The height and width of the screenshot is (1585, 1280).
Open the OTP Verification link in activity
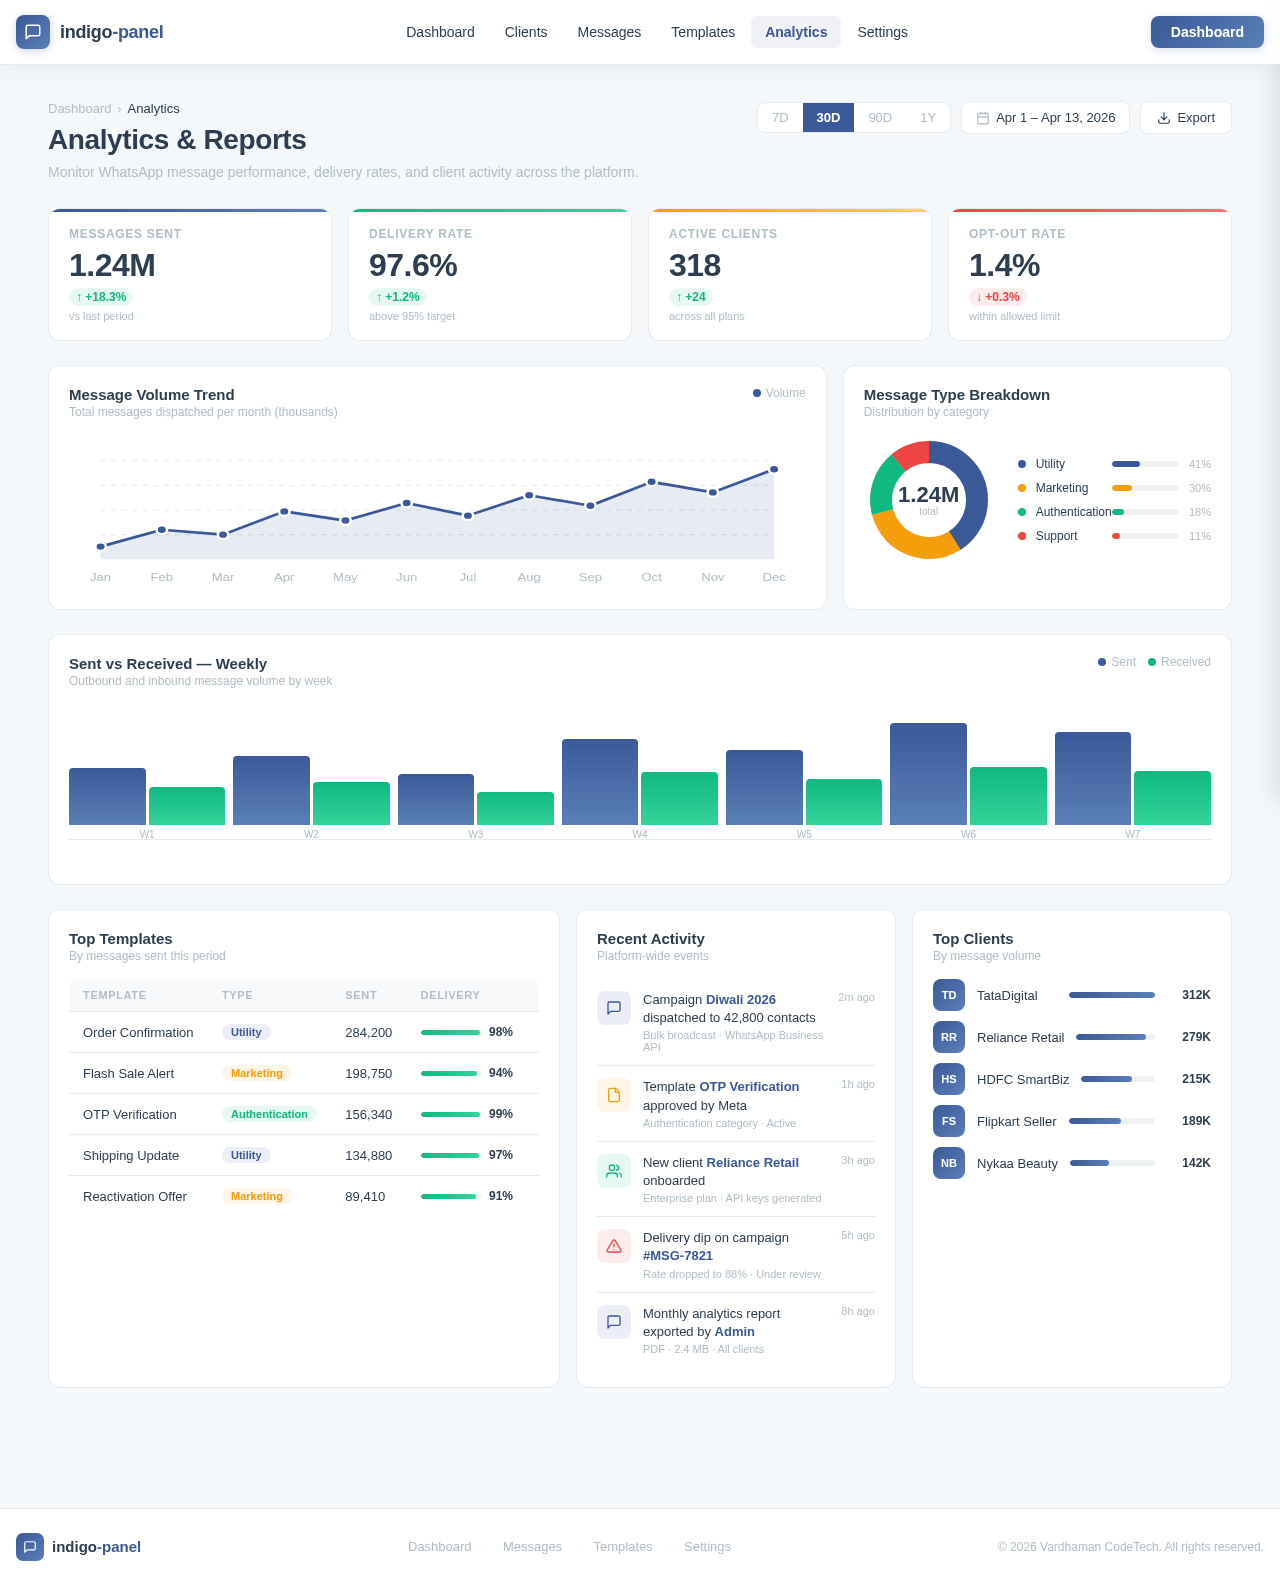[x=749, y=1087]
